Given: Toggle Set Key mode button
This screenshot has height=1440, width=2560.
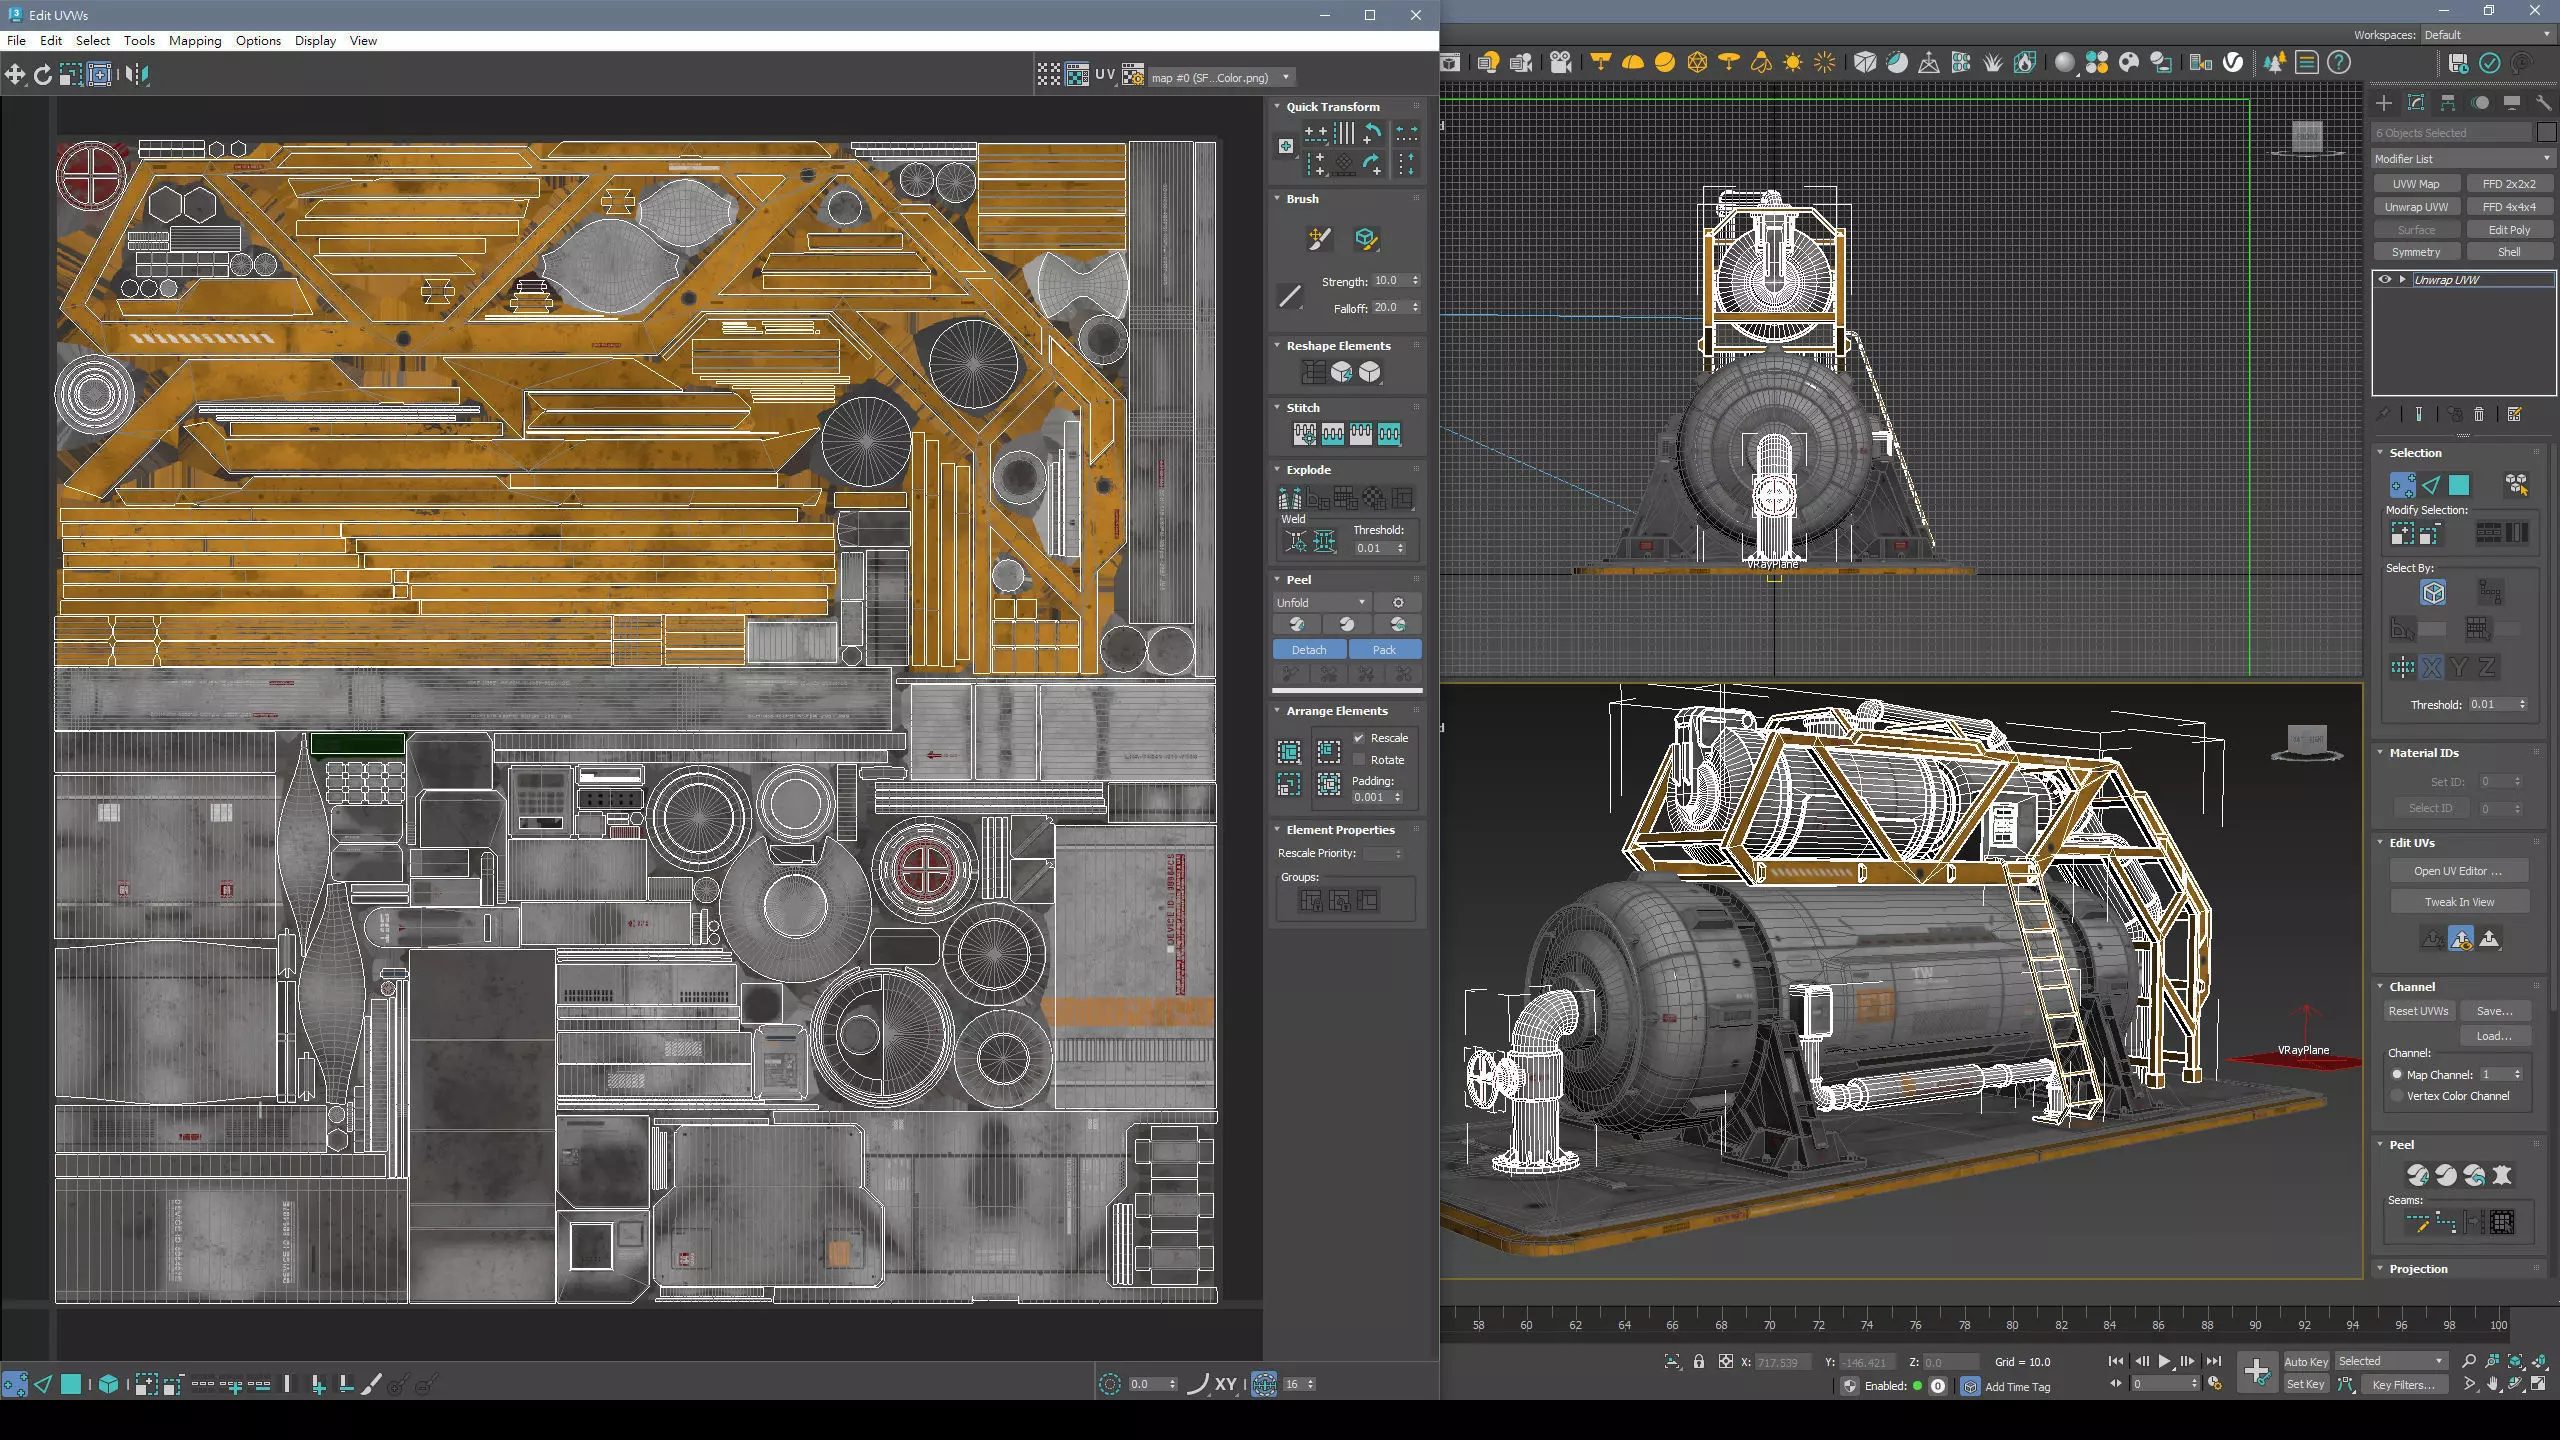Looking at the screenshot, I should [x=2306, y=1385].
